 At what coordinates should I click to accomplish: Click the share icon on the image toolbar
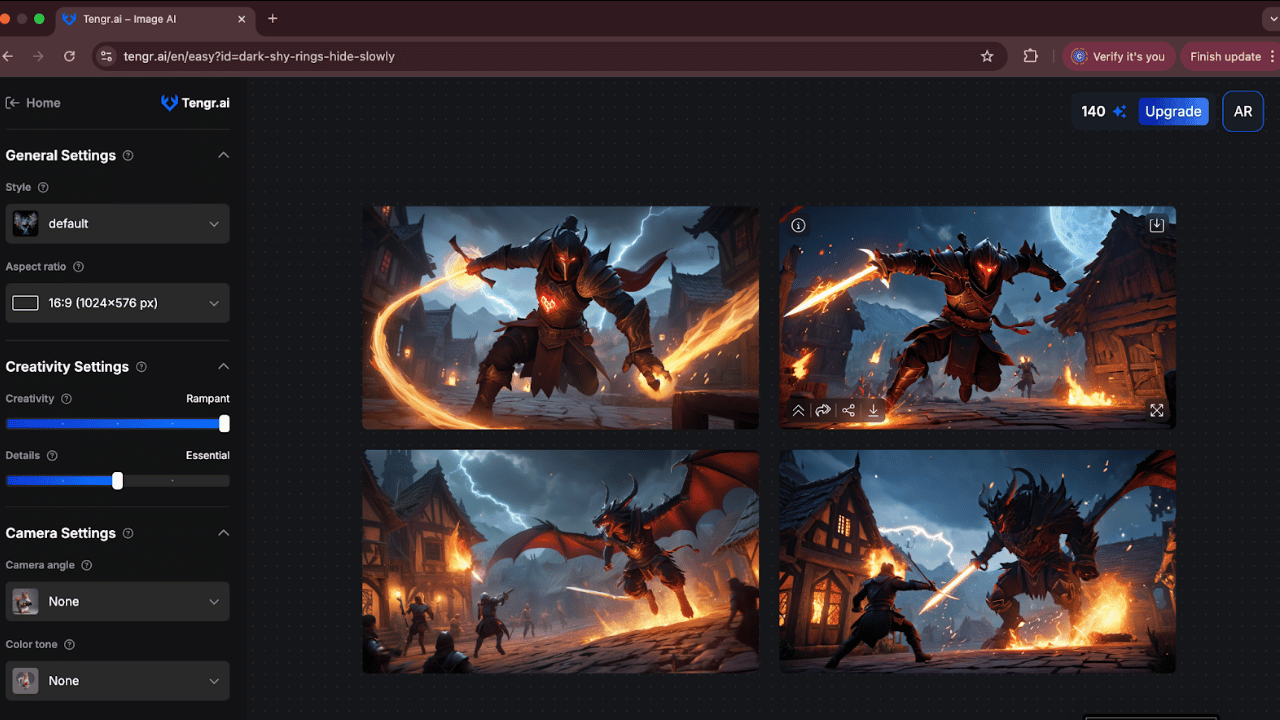[848, 410]
